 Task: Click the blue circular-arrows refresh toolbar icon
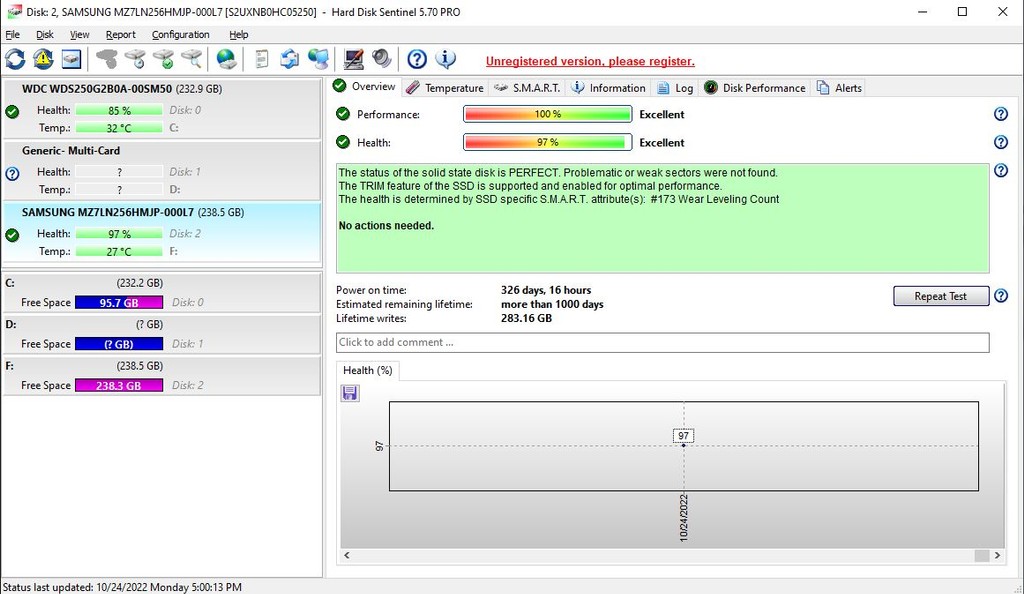point(15,59)
